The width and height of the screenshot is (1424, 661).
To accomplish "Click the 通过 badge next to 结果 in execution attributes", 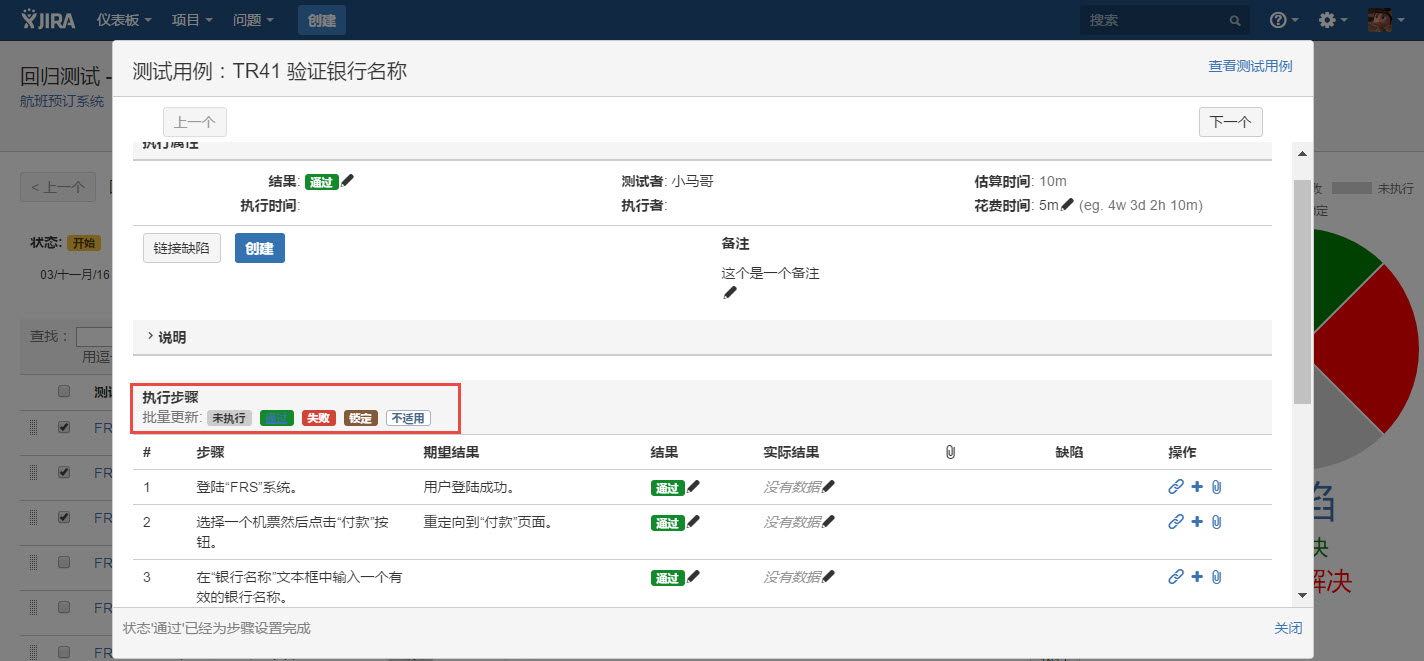I will point(322,182).
